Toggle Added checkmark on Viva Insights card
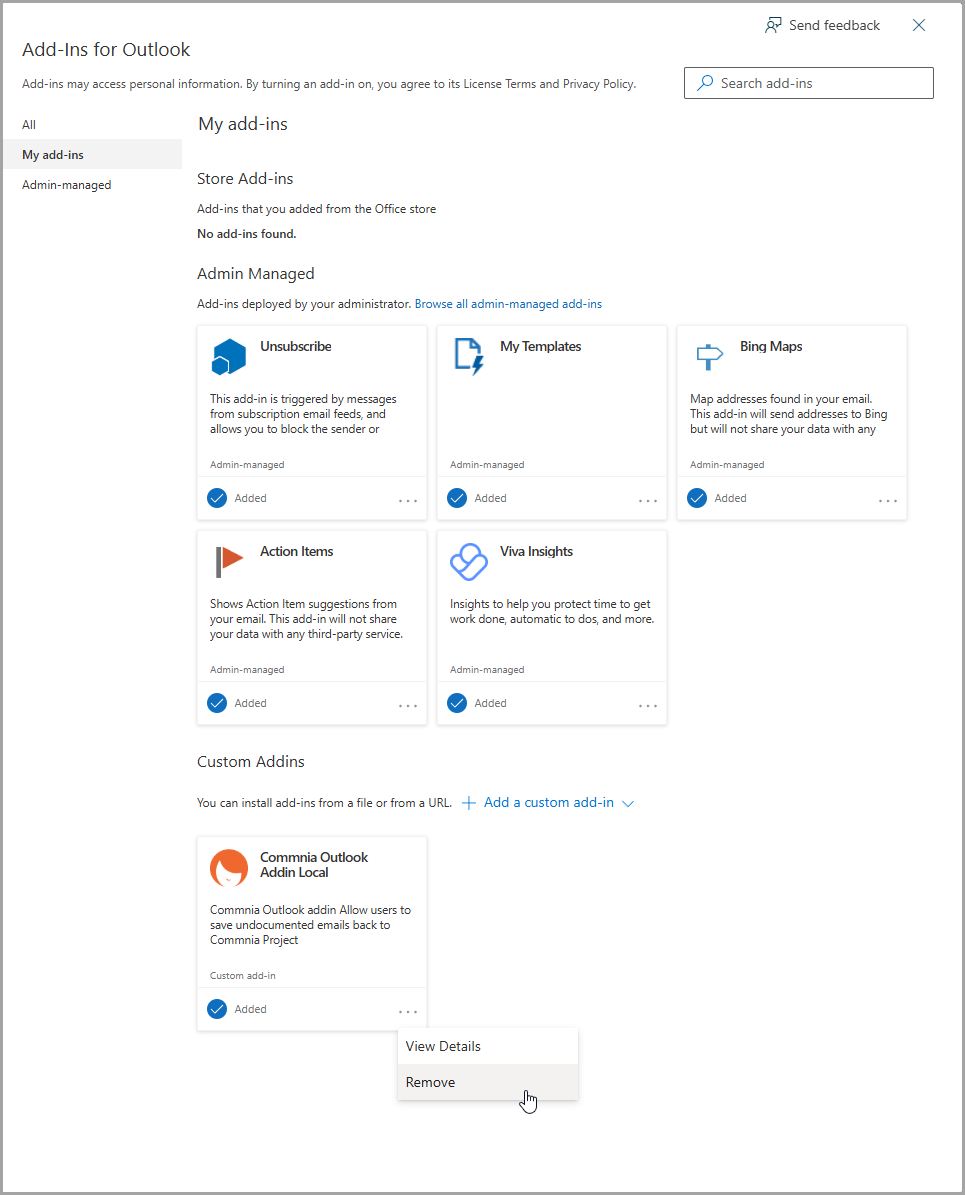This screenshot has width=965, height=1195. [x=457, y=703]
